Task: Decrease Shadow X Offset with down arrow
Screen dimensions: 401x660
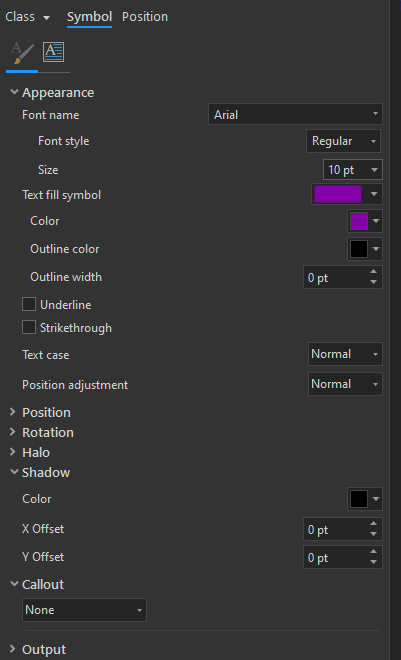Action: coord(373,534)
